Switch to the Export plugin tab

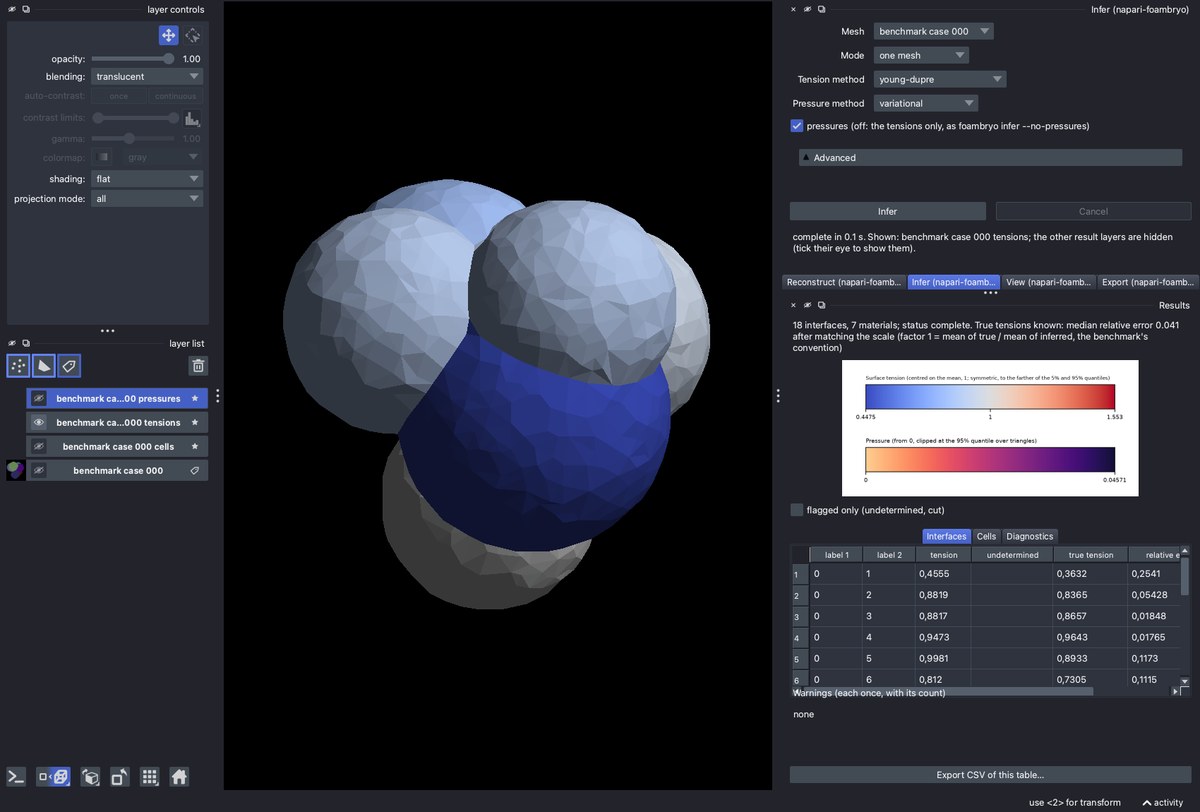1148,282
